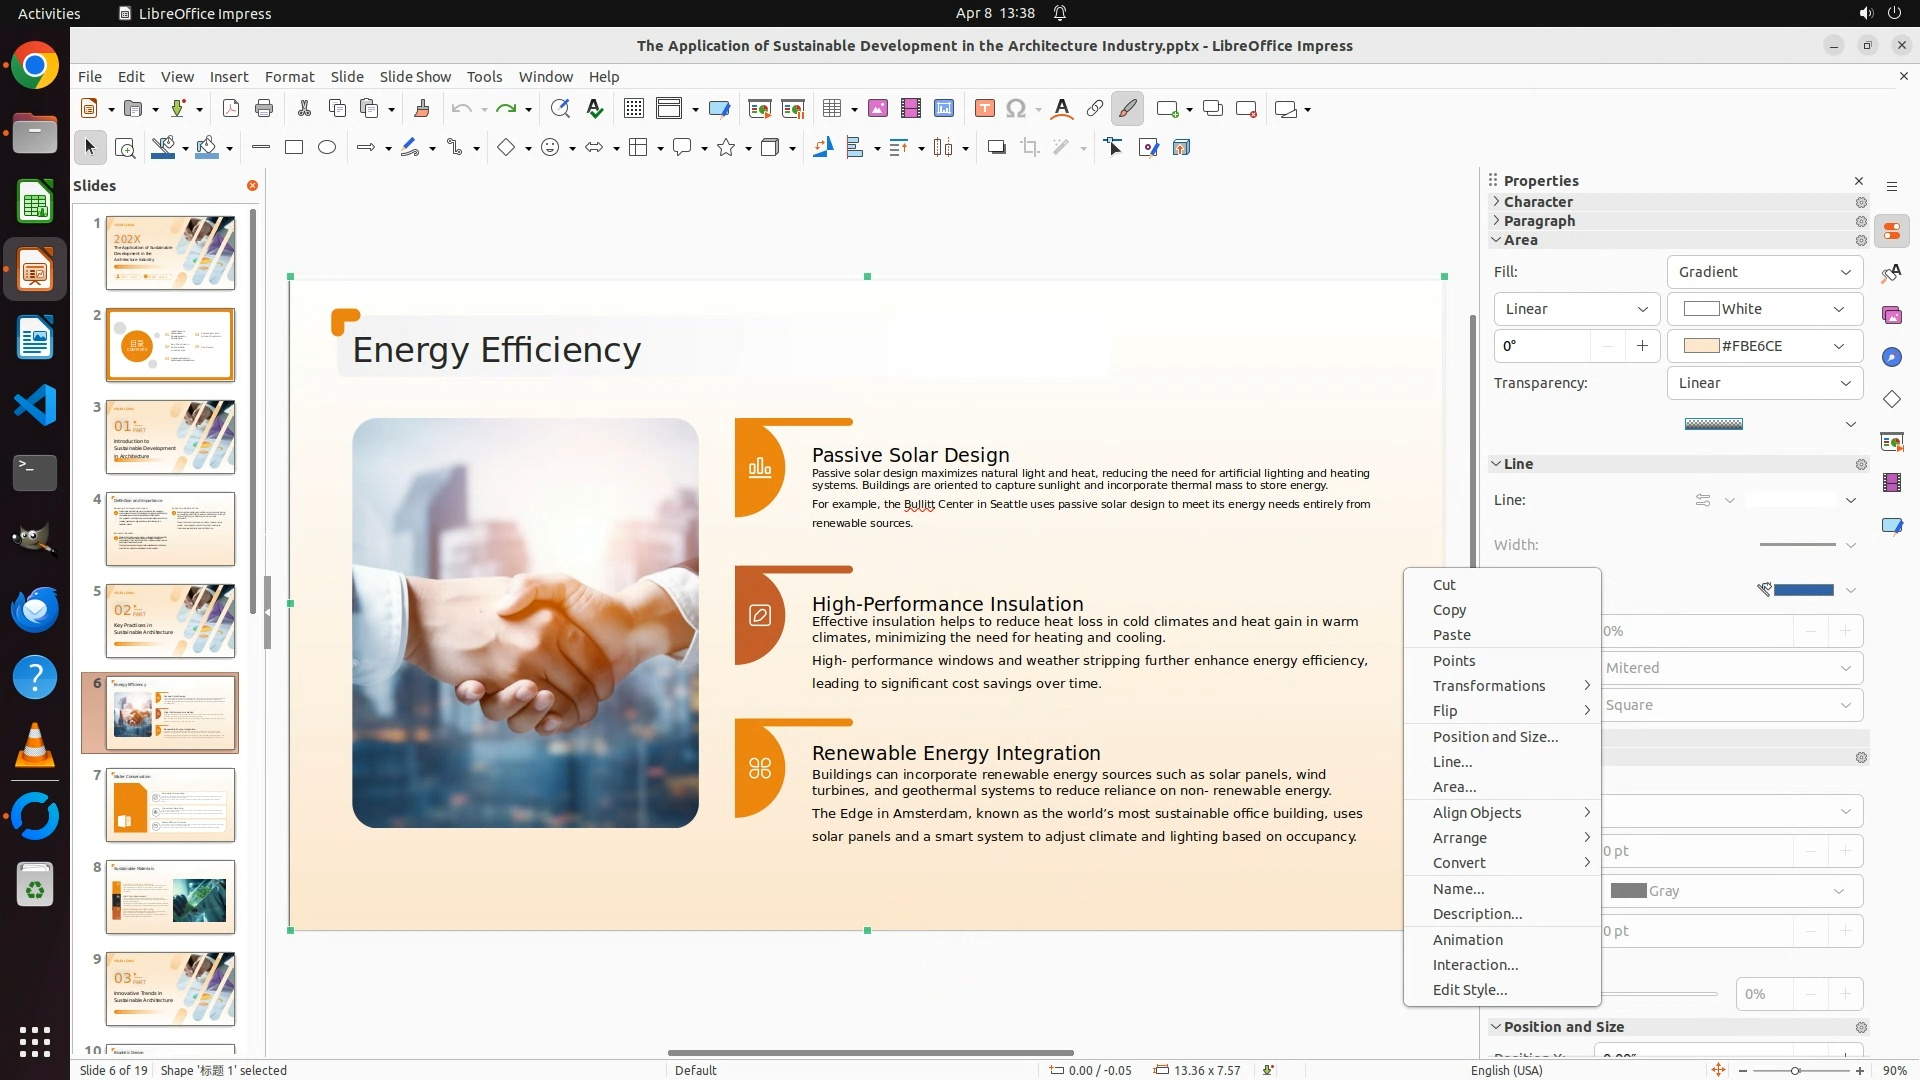The height and width of the screenshot is (1080, 1920).
Task: Toggle Shadow on selected shape
Action: coord(996,148)
